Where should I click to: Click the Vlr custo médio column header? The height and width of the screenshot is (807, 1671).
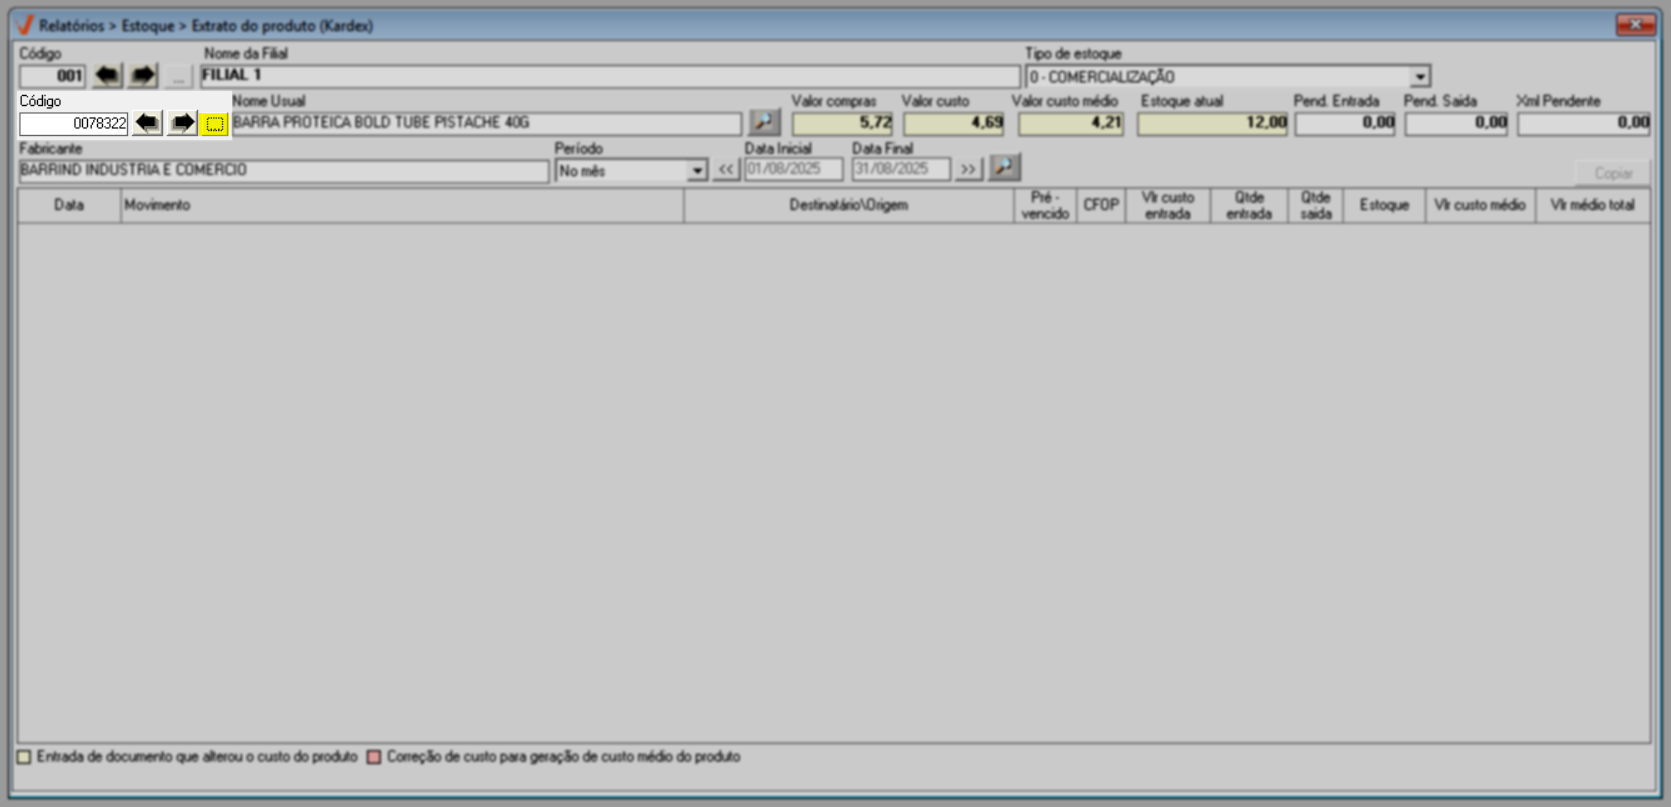(1480, 205)
